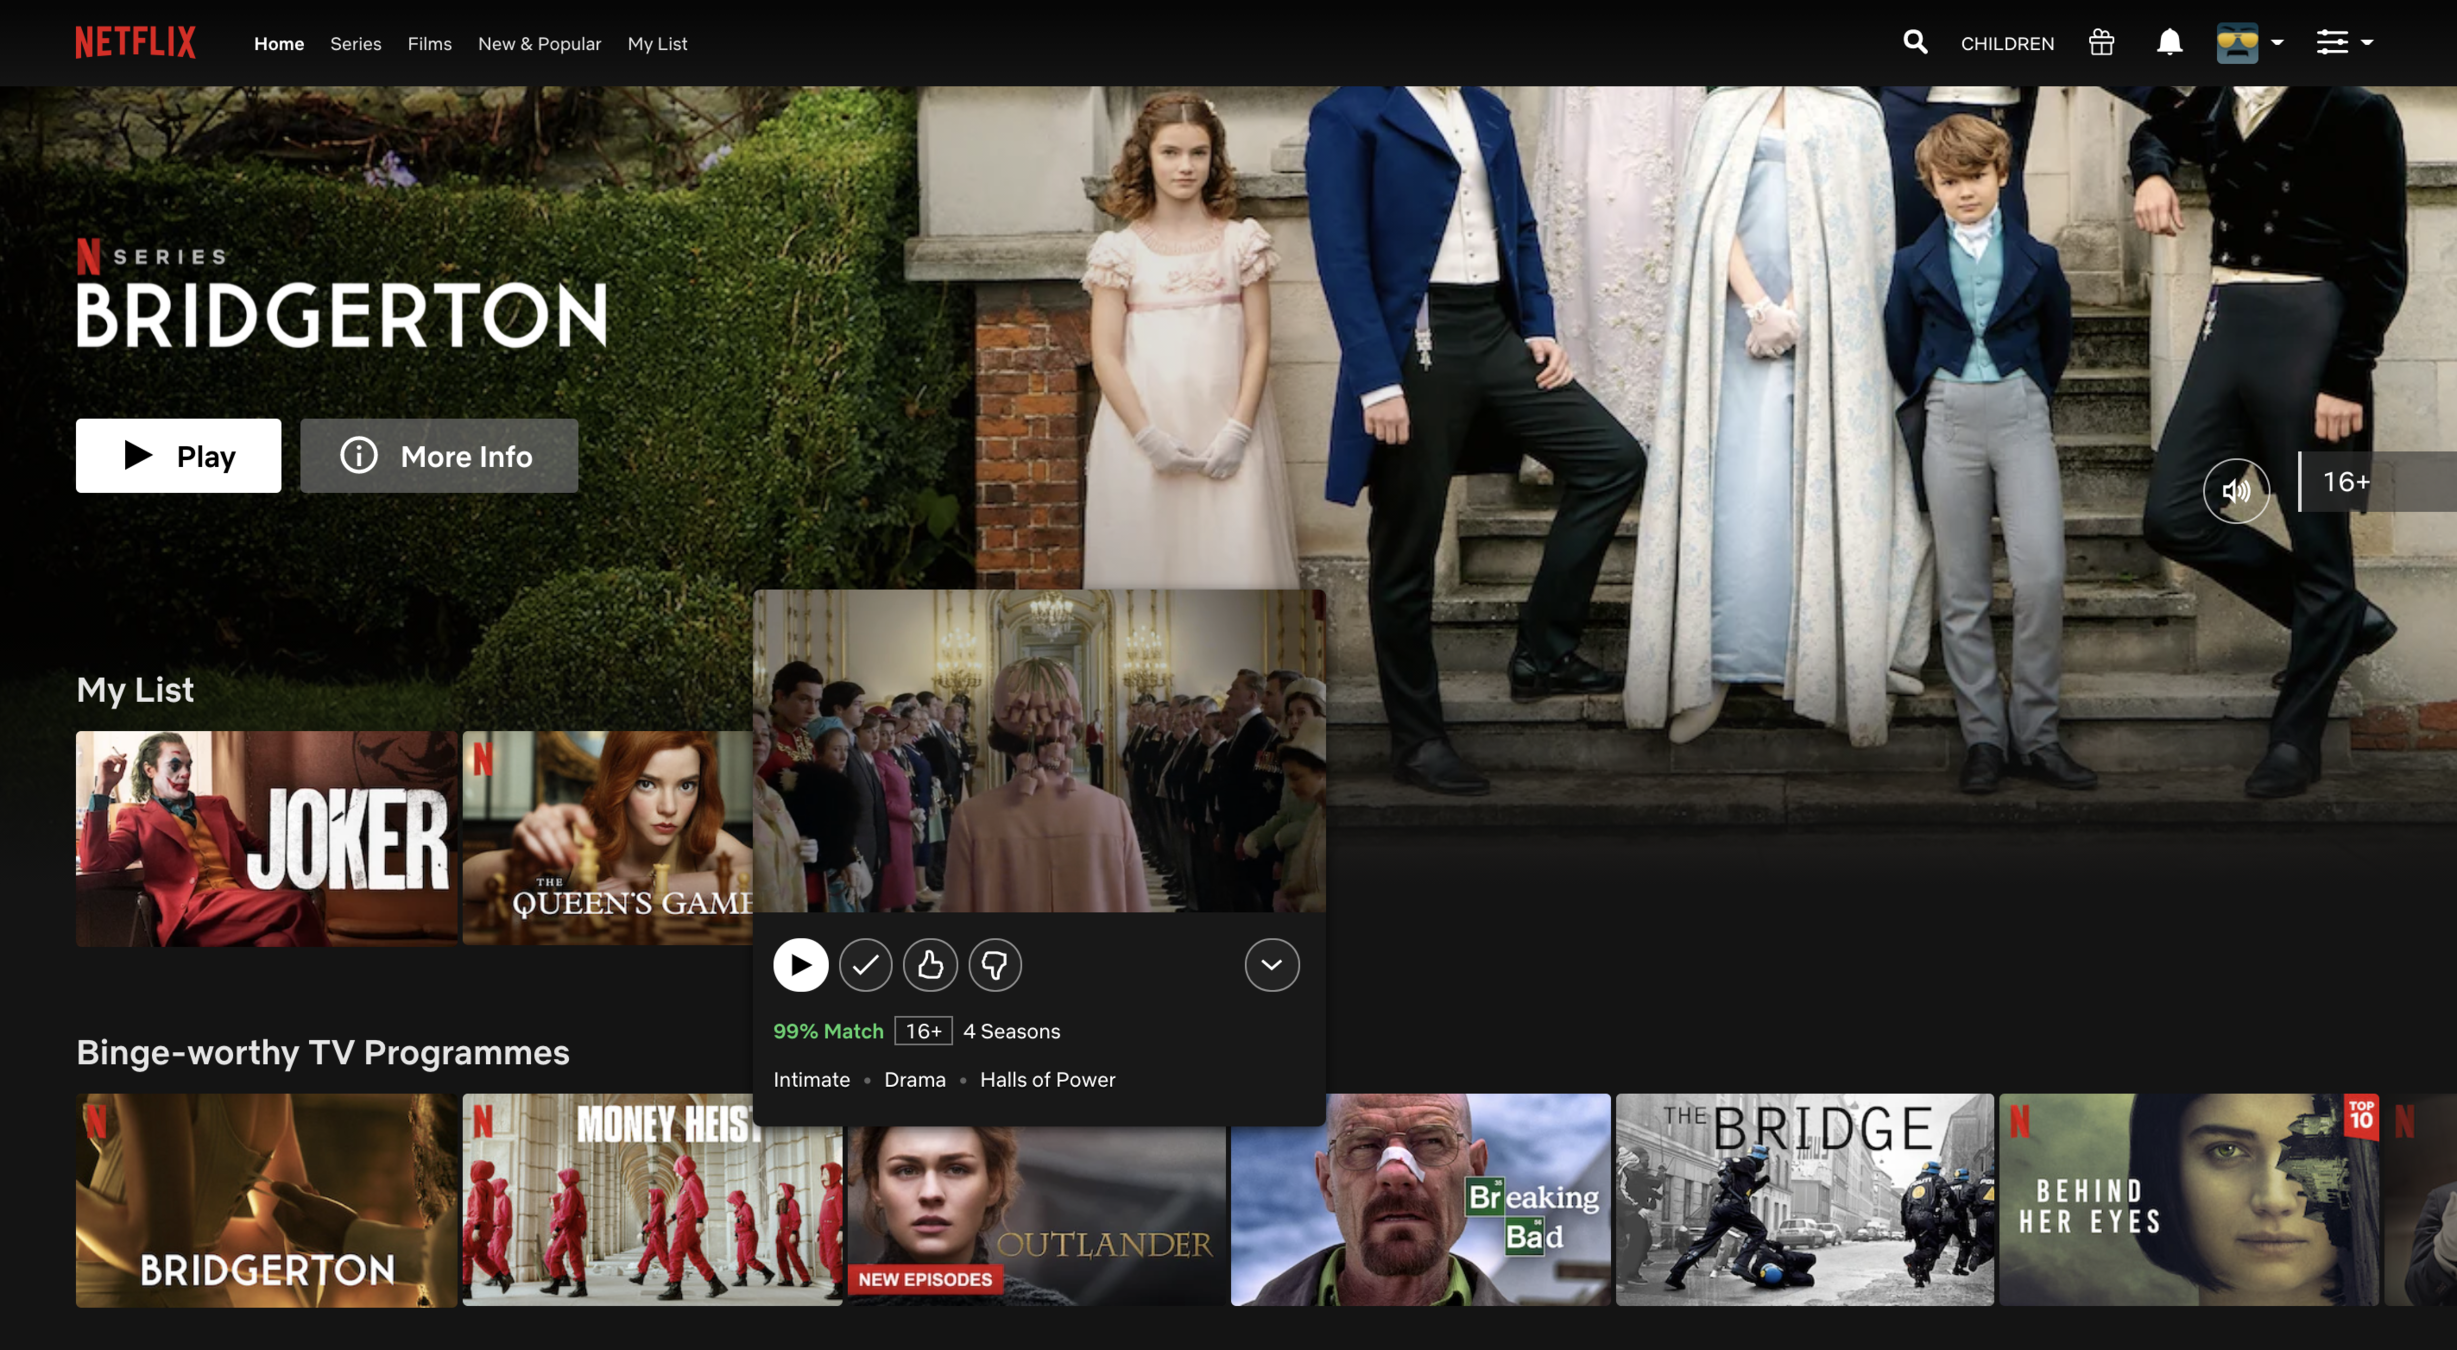Open the Joker thumbnail in My List
2457x1350 pixels.
(266, 838)
